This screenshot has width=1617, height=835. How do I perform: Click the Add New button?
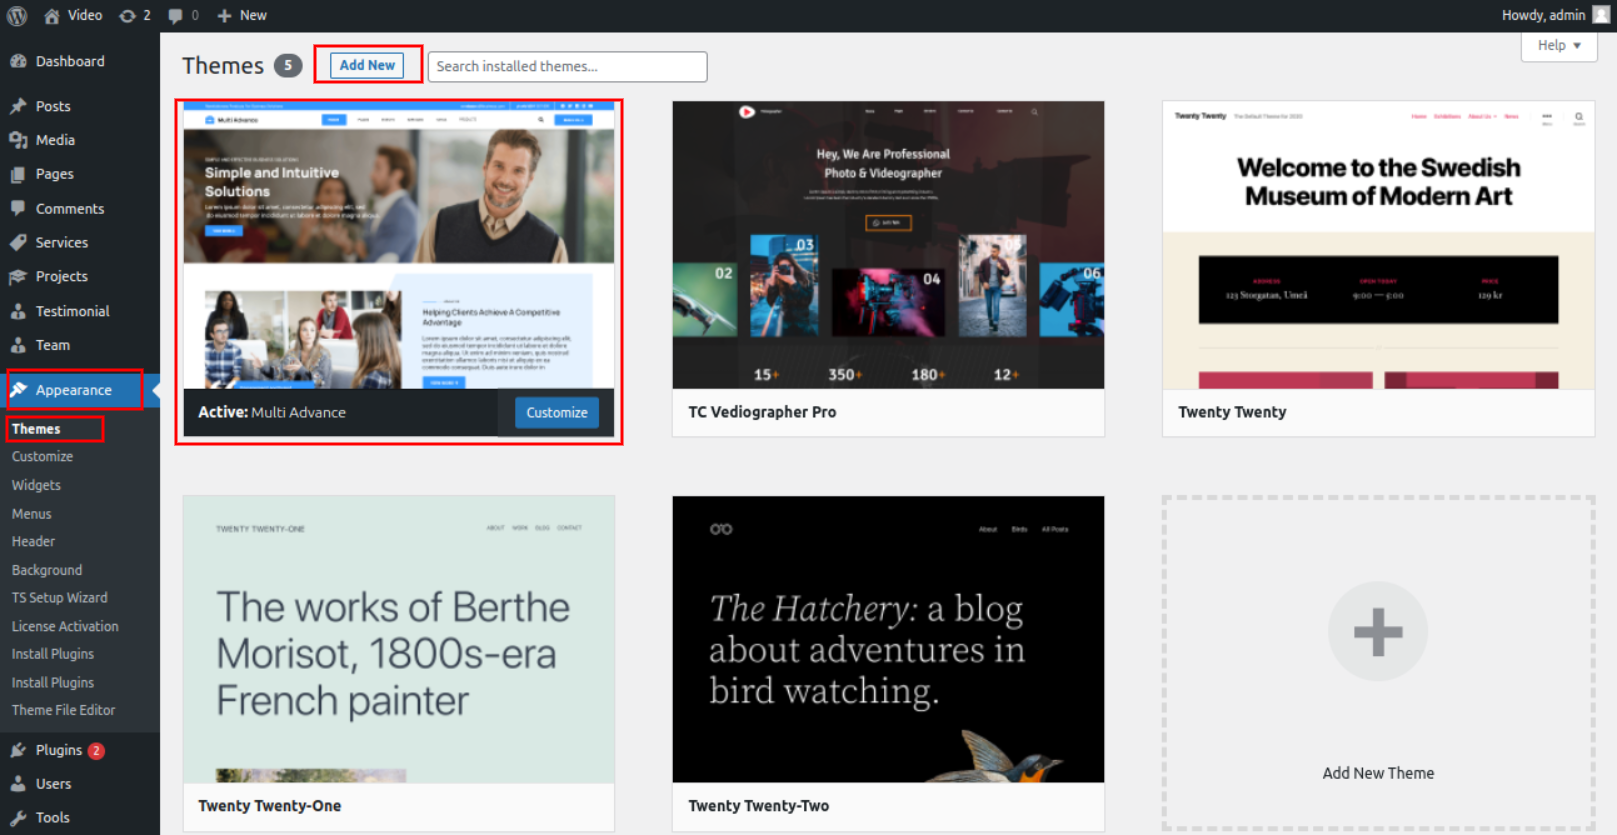(367, 65)
